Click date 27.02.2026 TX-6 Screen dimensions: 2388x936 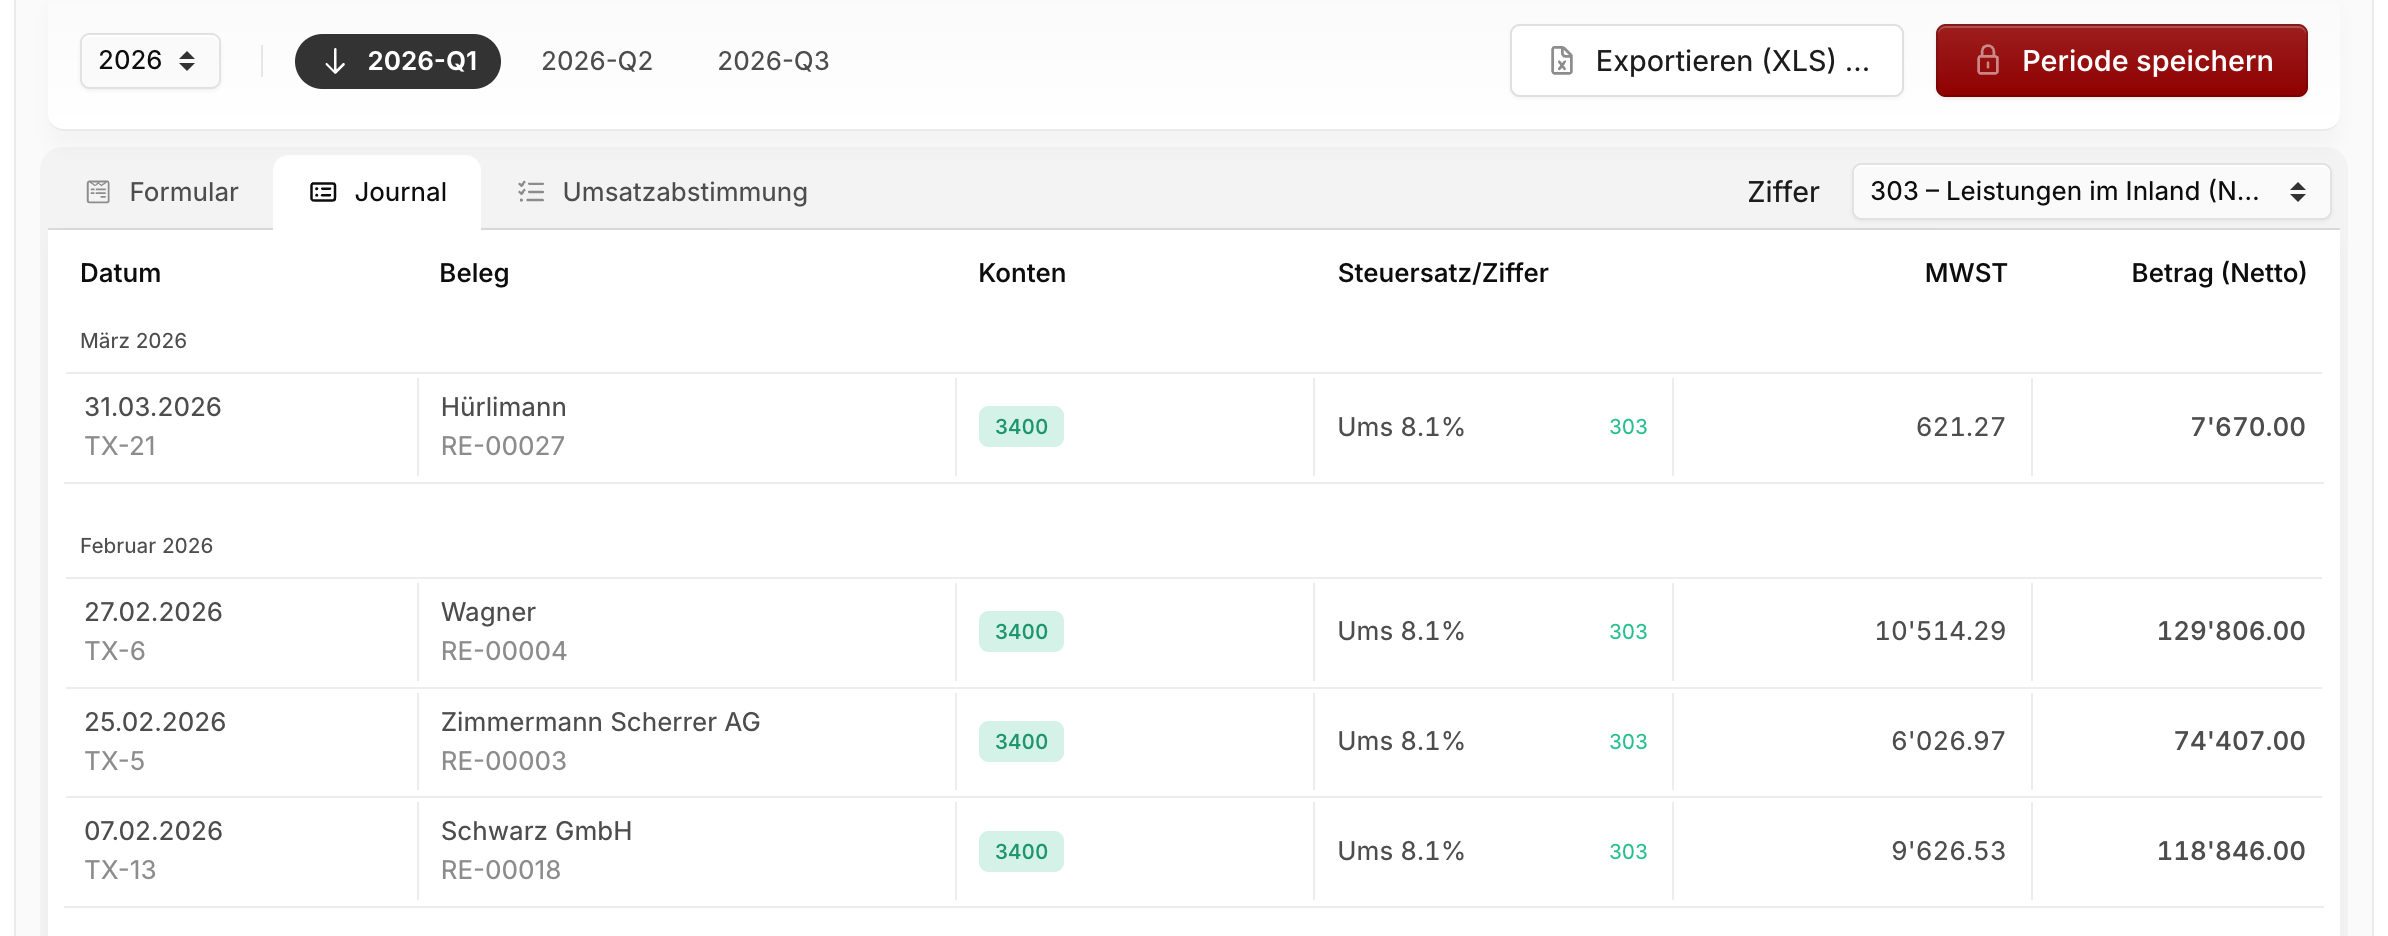[x=153, y=632]
